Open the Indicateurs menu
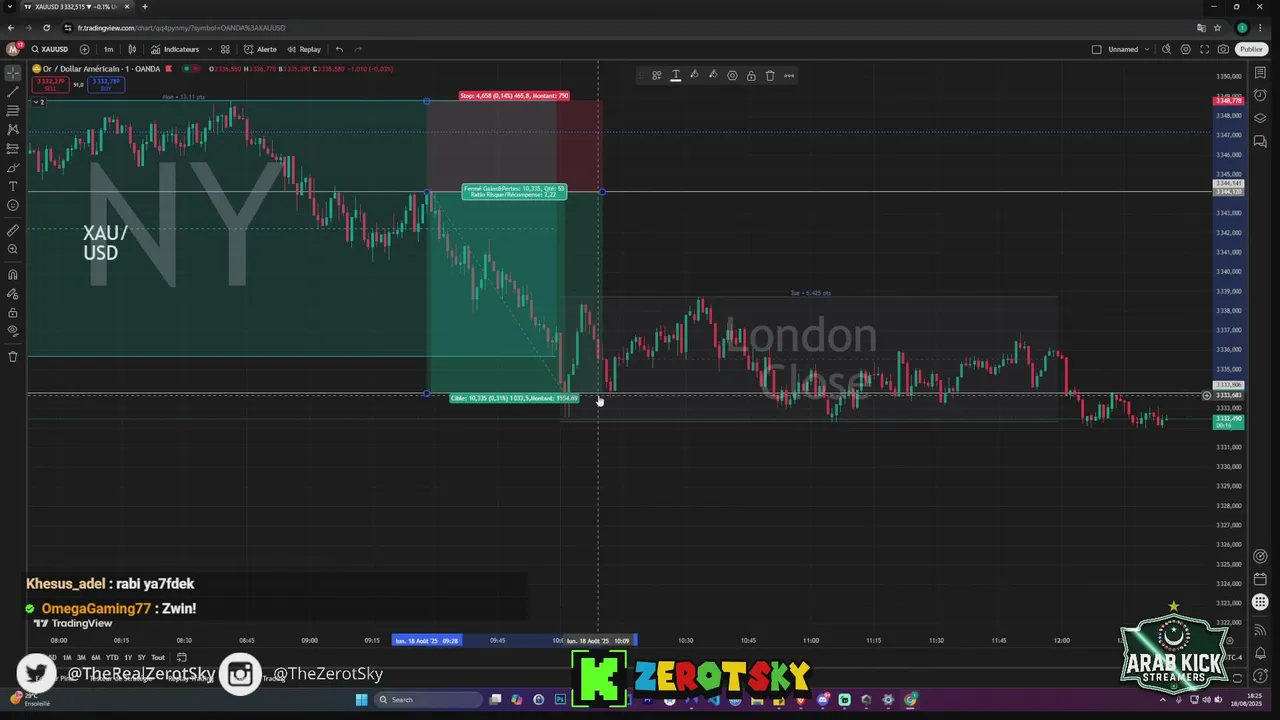1280x720 pixels. coord(175,49)
